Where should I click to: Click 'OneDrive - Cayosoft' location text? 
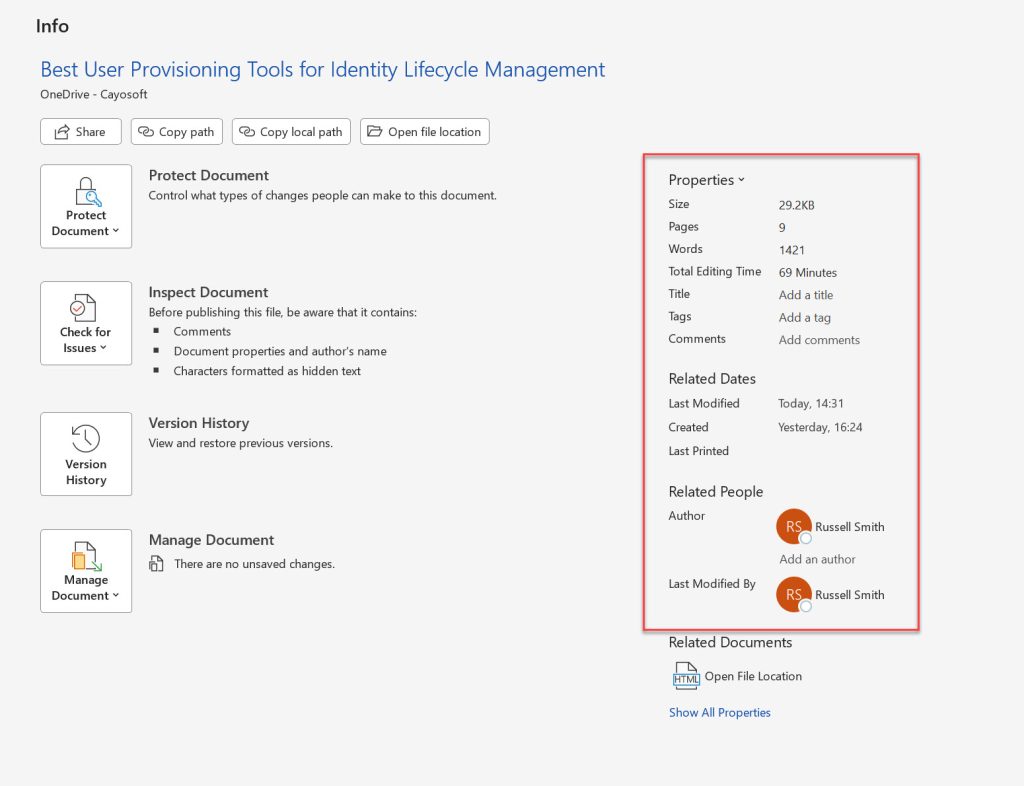tap(93, 94)
